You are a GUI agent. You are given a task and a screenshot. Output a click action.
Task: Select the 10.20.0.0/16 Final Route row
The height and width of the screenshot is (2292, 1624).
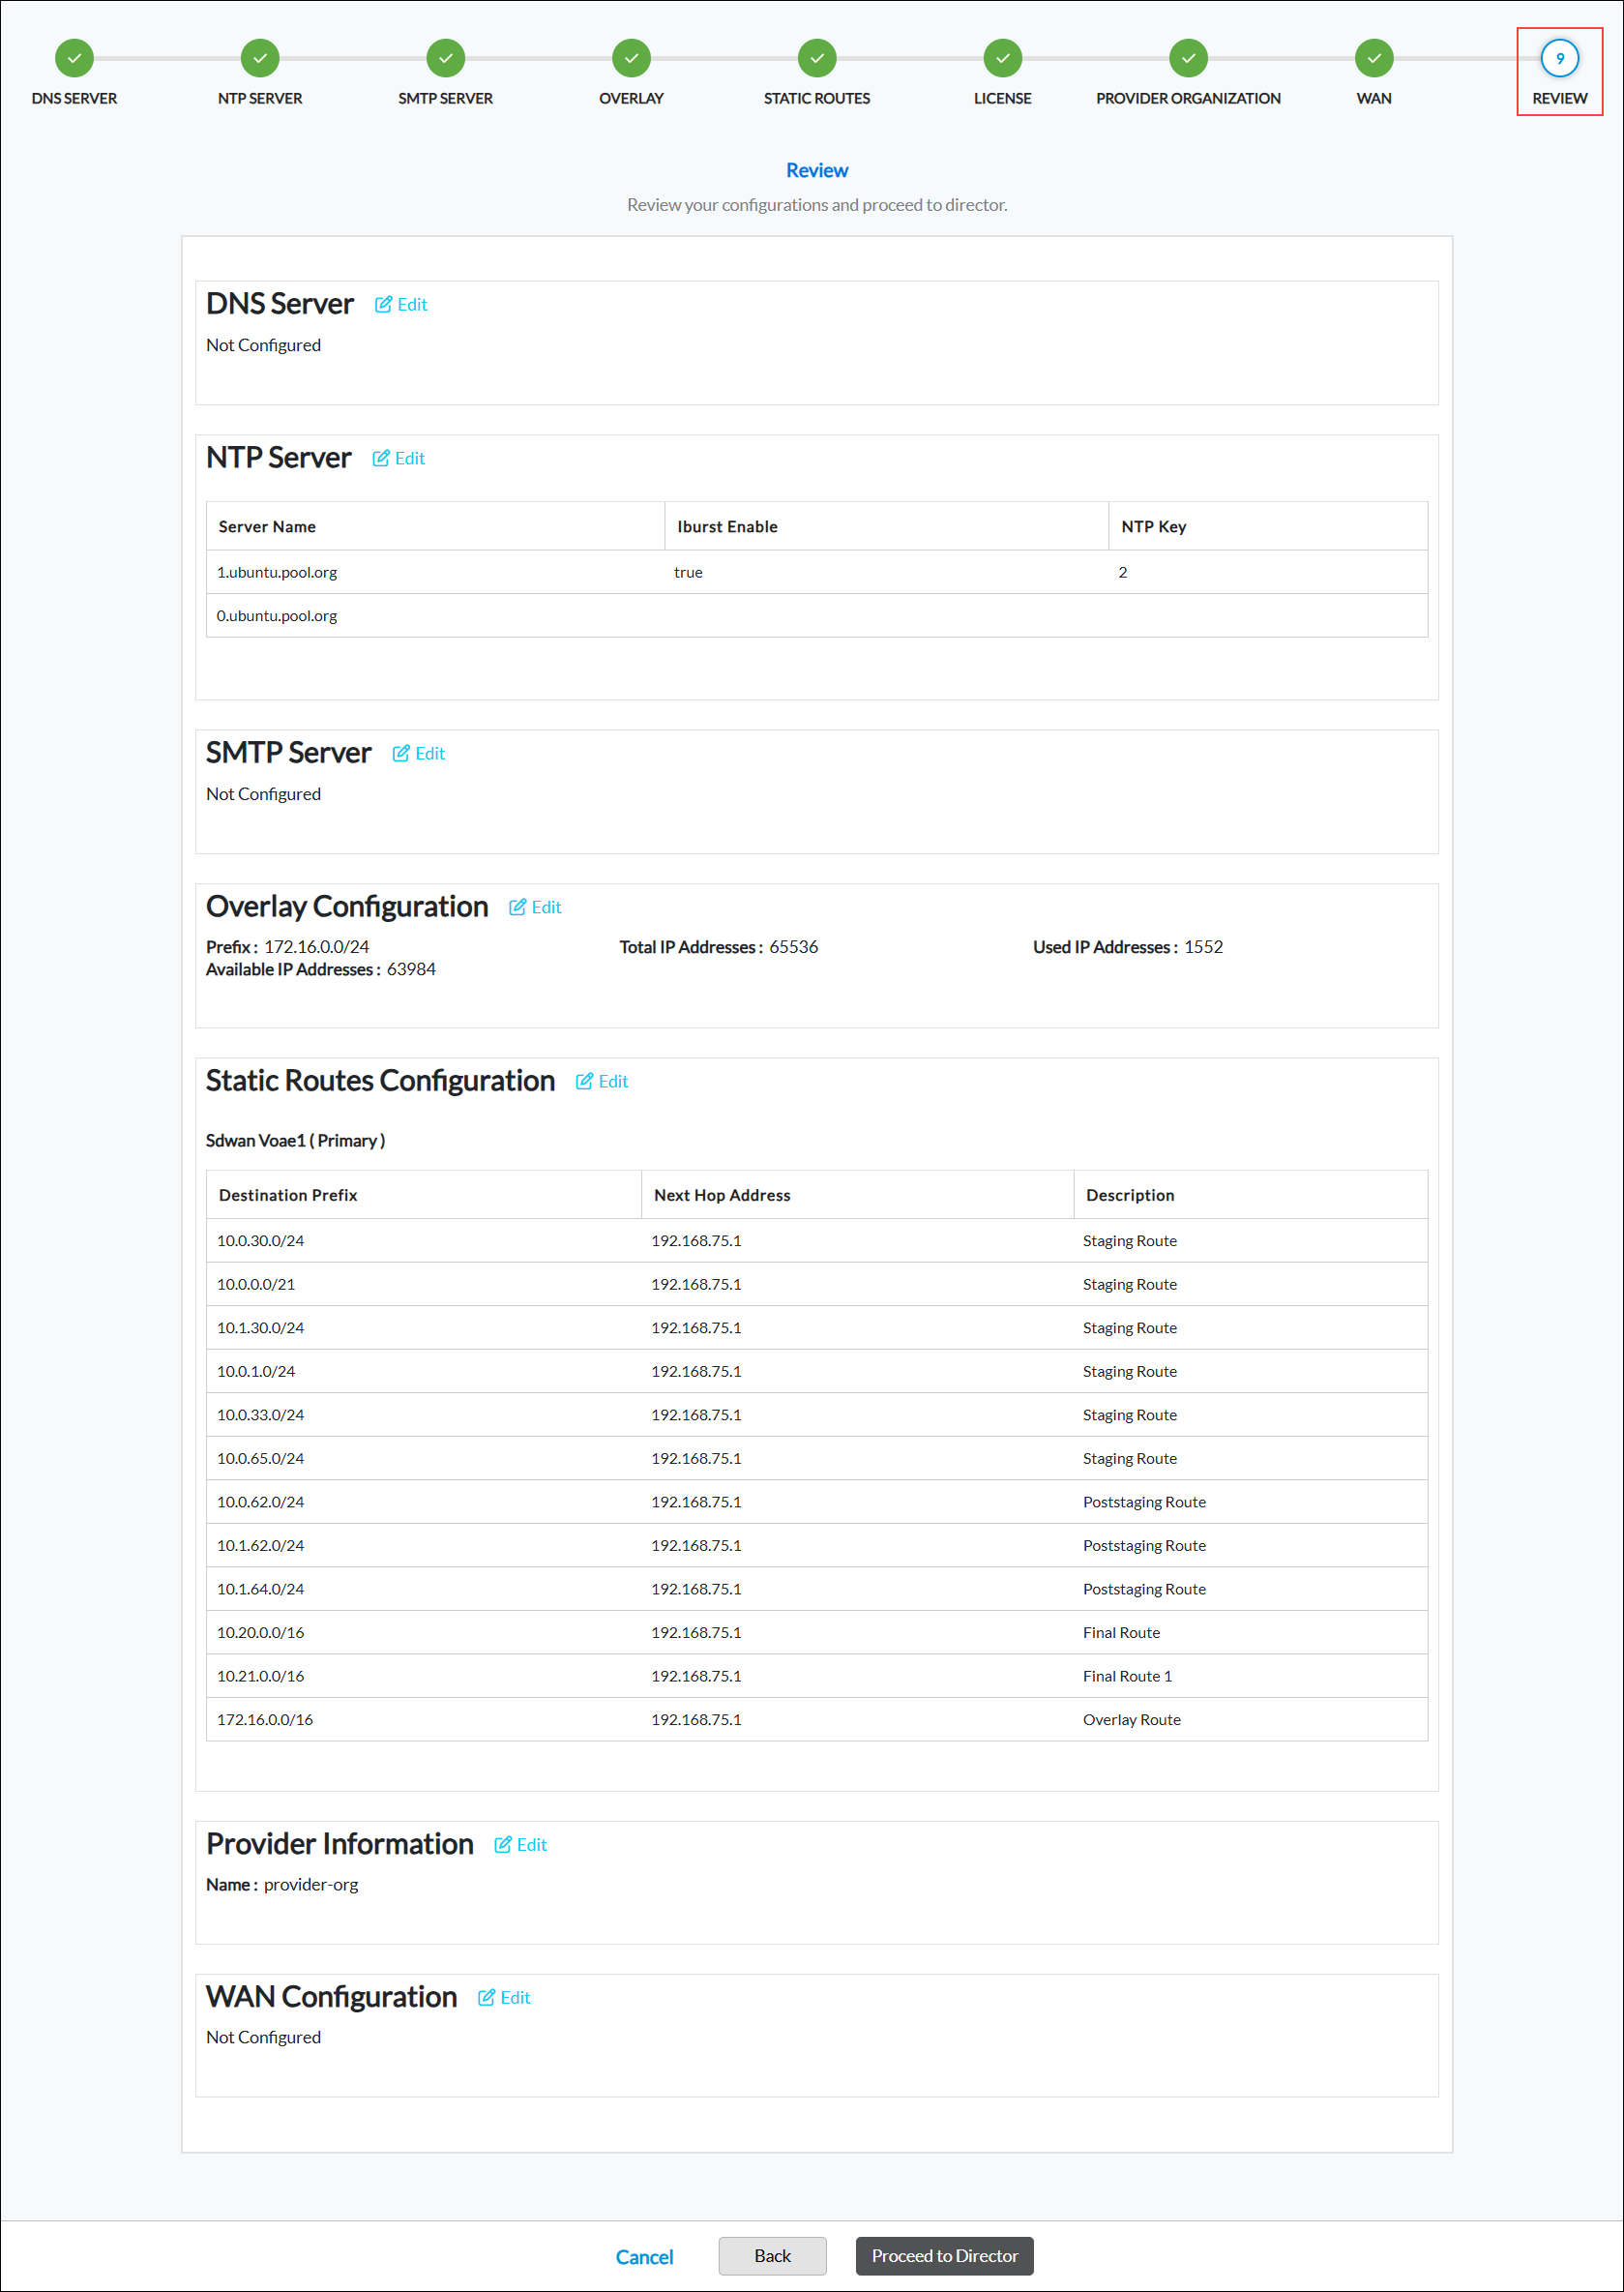coord(817,1633)
